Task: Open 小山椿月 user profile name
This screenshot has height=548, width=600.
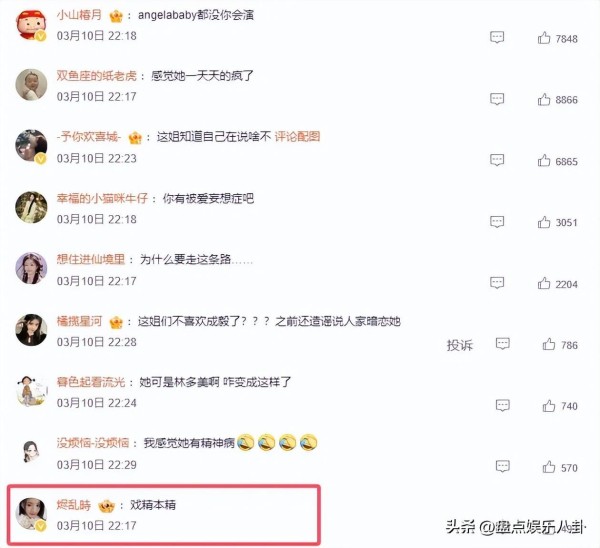Action: tap(79, 15)
